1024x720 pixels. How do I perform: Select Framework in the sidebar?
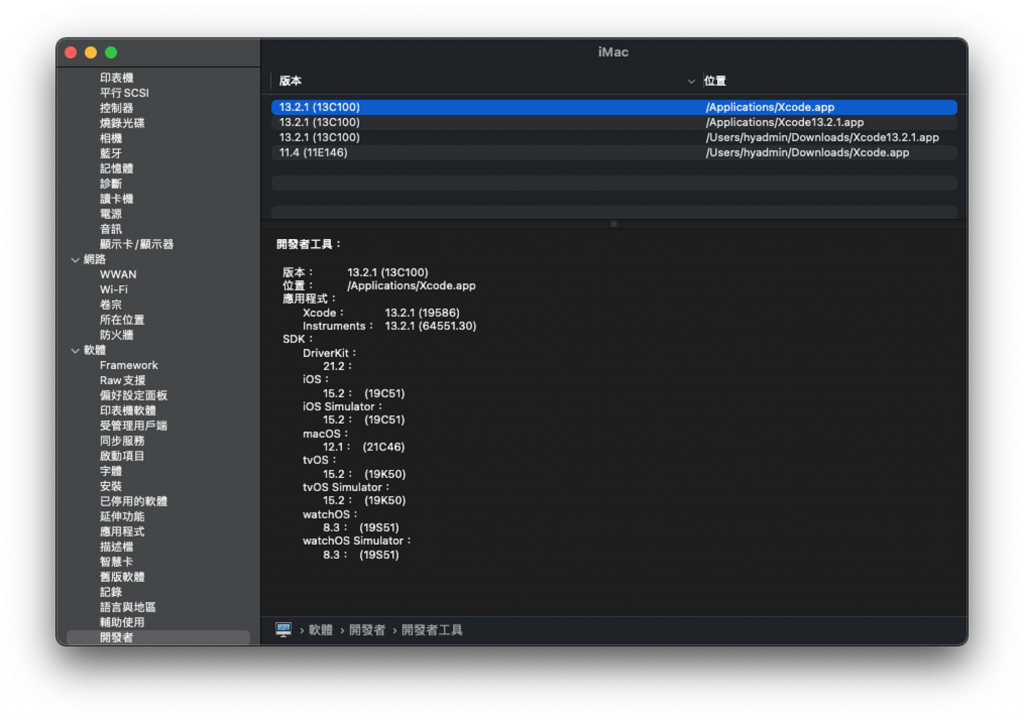coord(129,365)
